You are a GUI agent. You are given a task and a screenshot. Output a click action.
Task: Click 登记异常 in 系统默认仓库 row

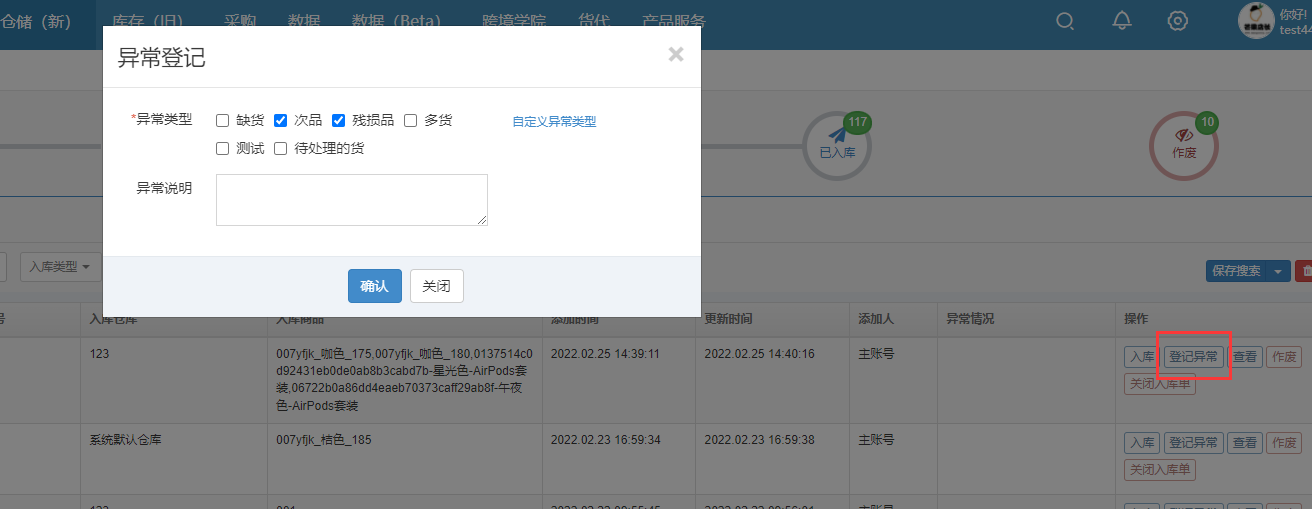point(1194,442)
